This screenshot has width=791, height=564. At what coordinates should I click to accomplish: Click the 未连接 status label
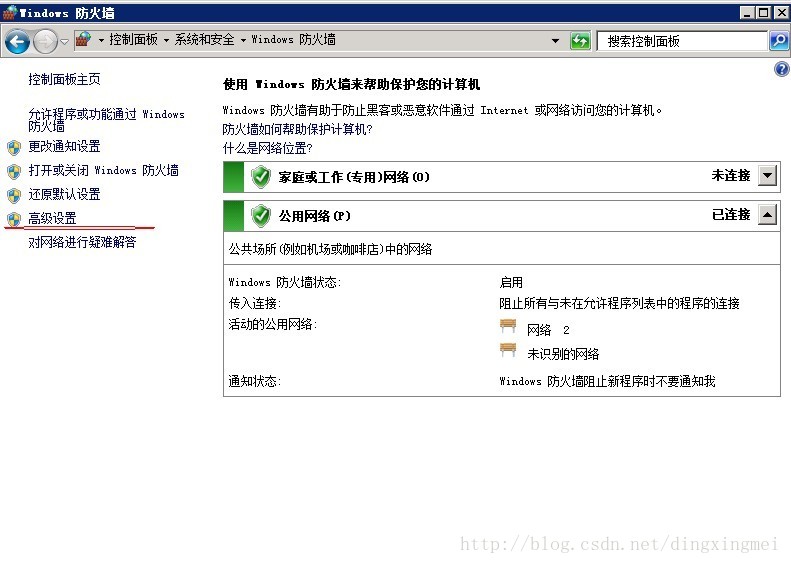coord(731,176)
